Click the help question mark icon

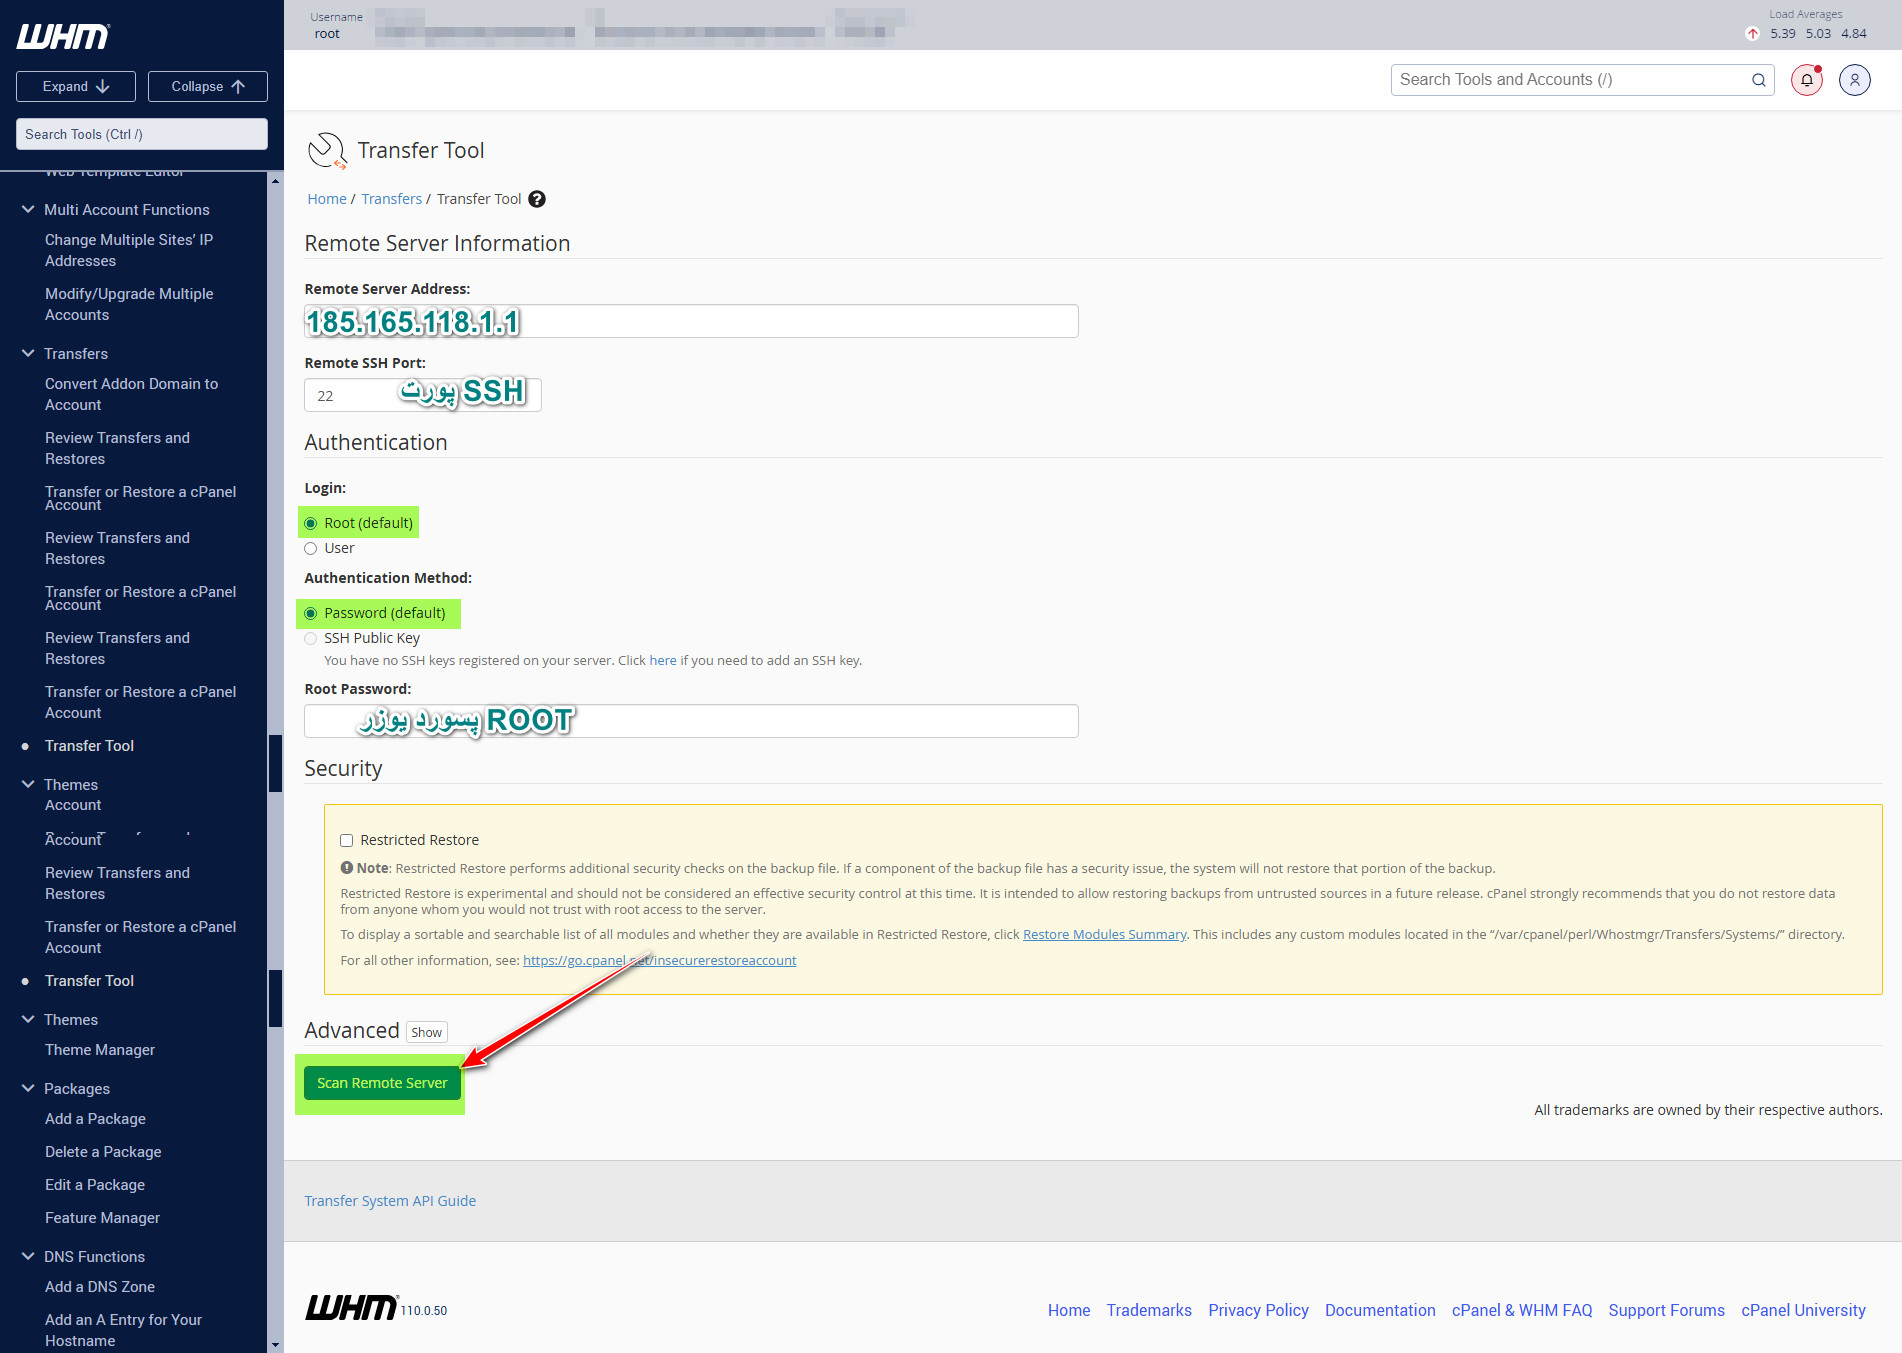pyautogui.click(x=537, y=199)
